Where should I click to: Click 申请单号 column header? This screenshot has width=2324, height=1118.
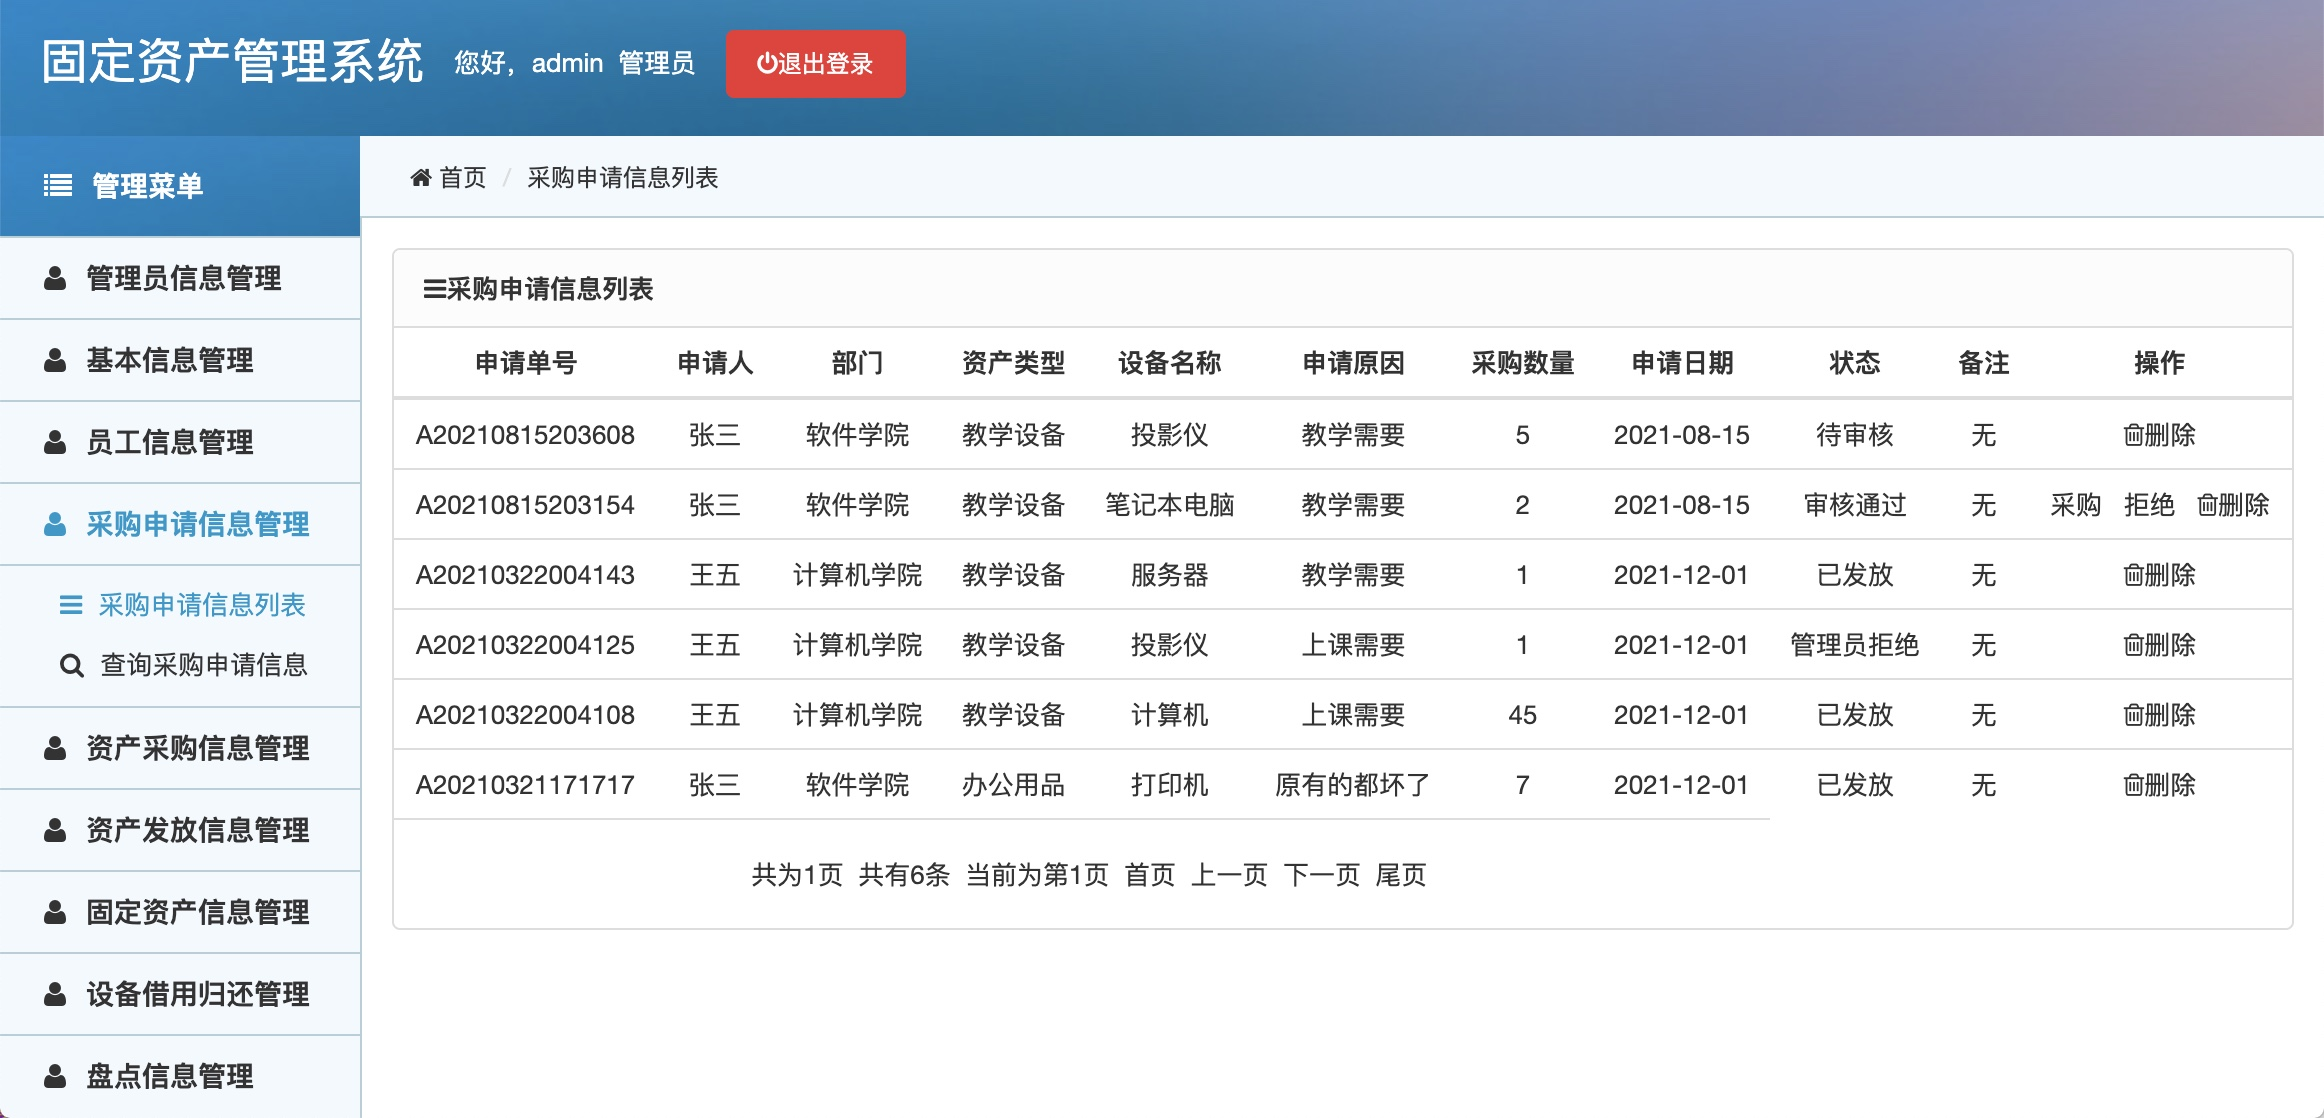[x=526, y=363]
